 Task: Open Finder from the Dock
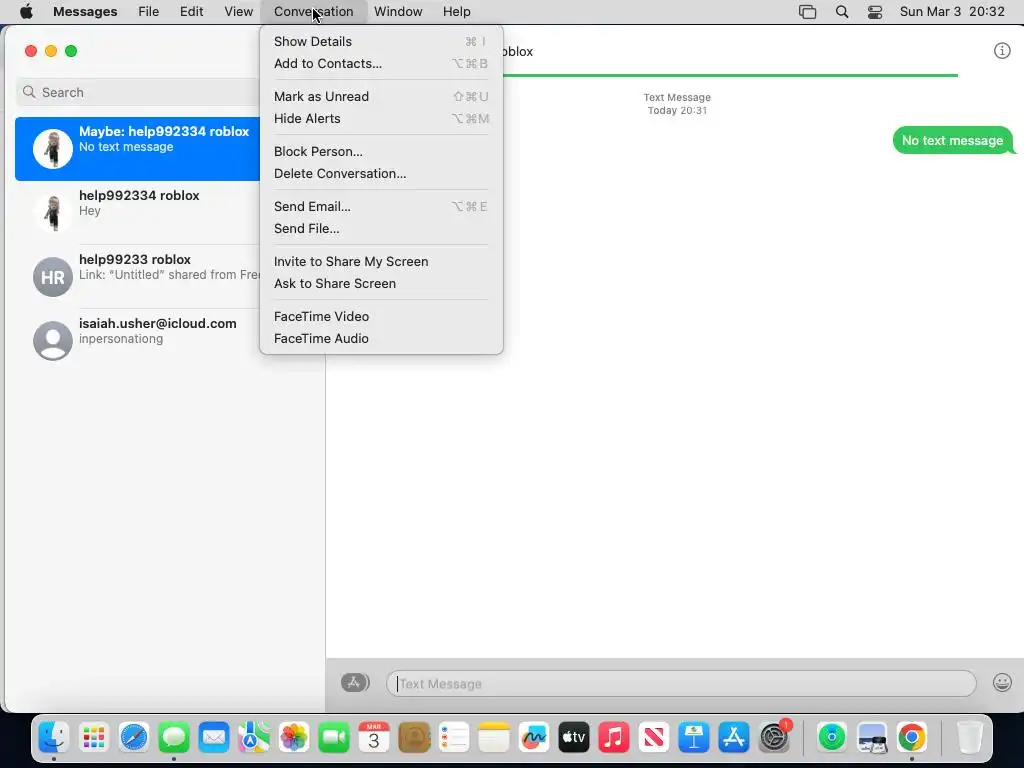click(x=54, y=738)
